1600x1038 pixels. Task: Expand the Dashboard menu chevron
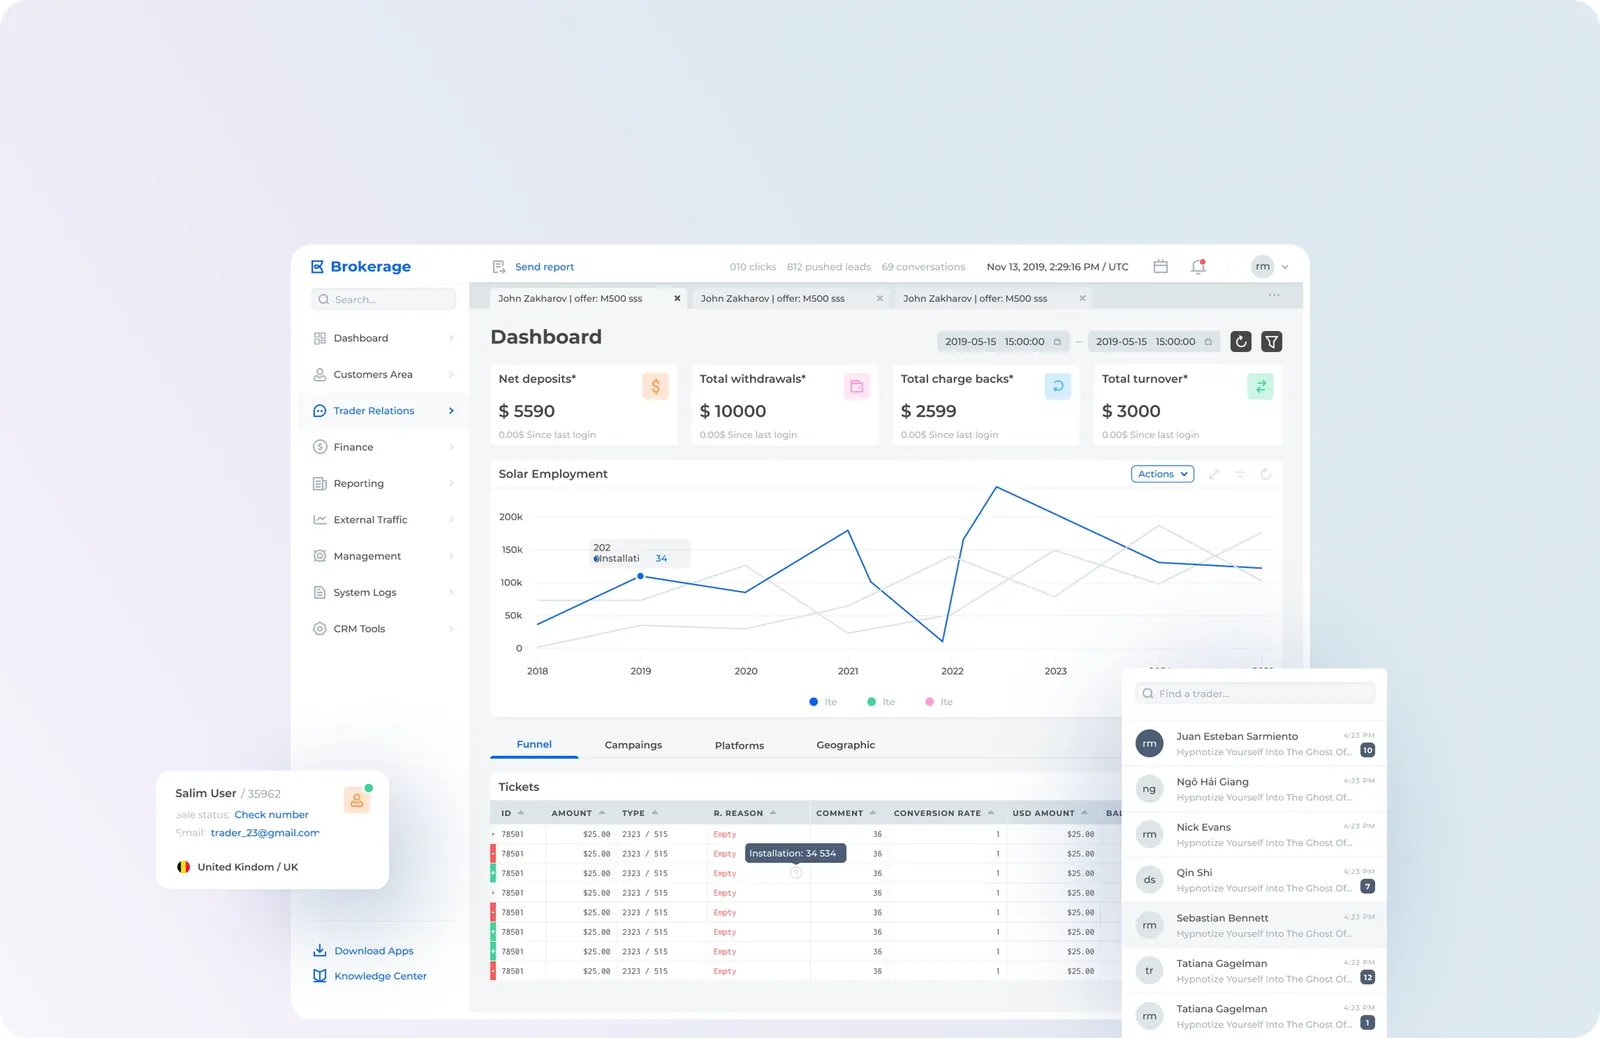pyautogui.click(x=451, y=338)
